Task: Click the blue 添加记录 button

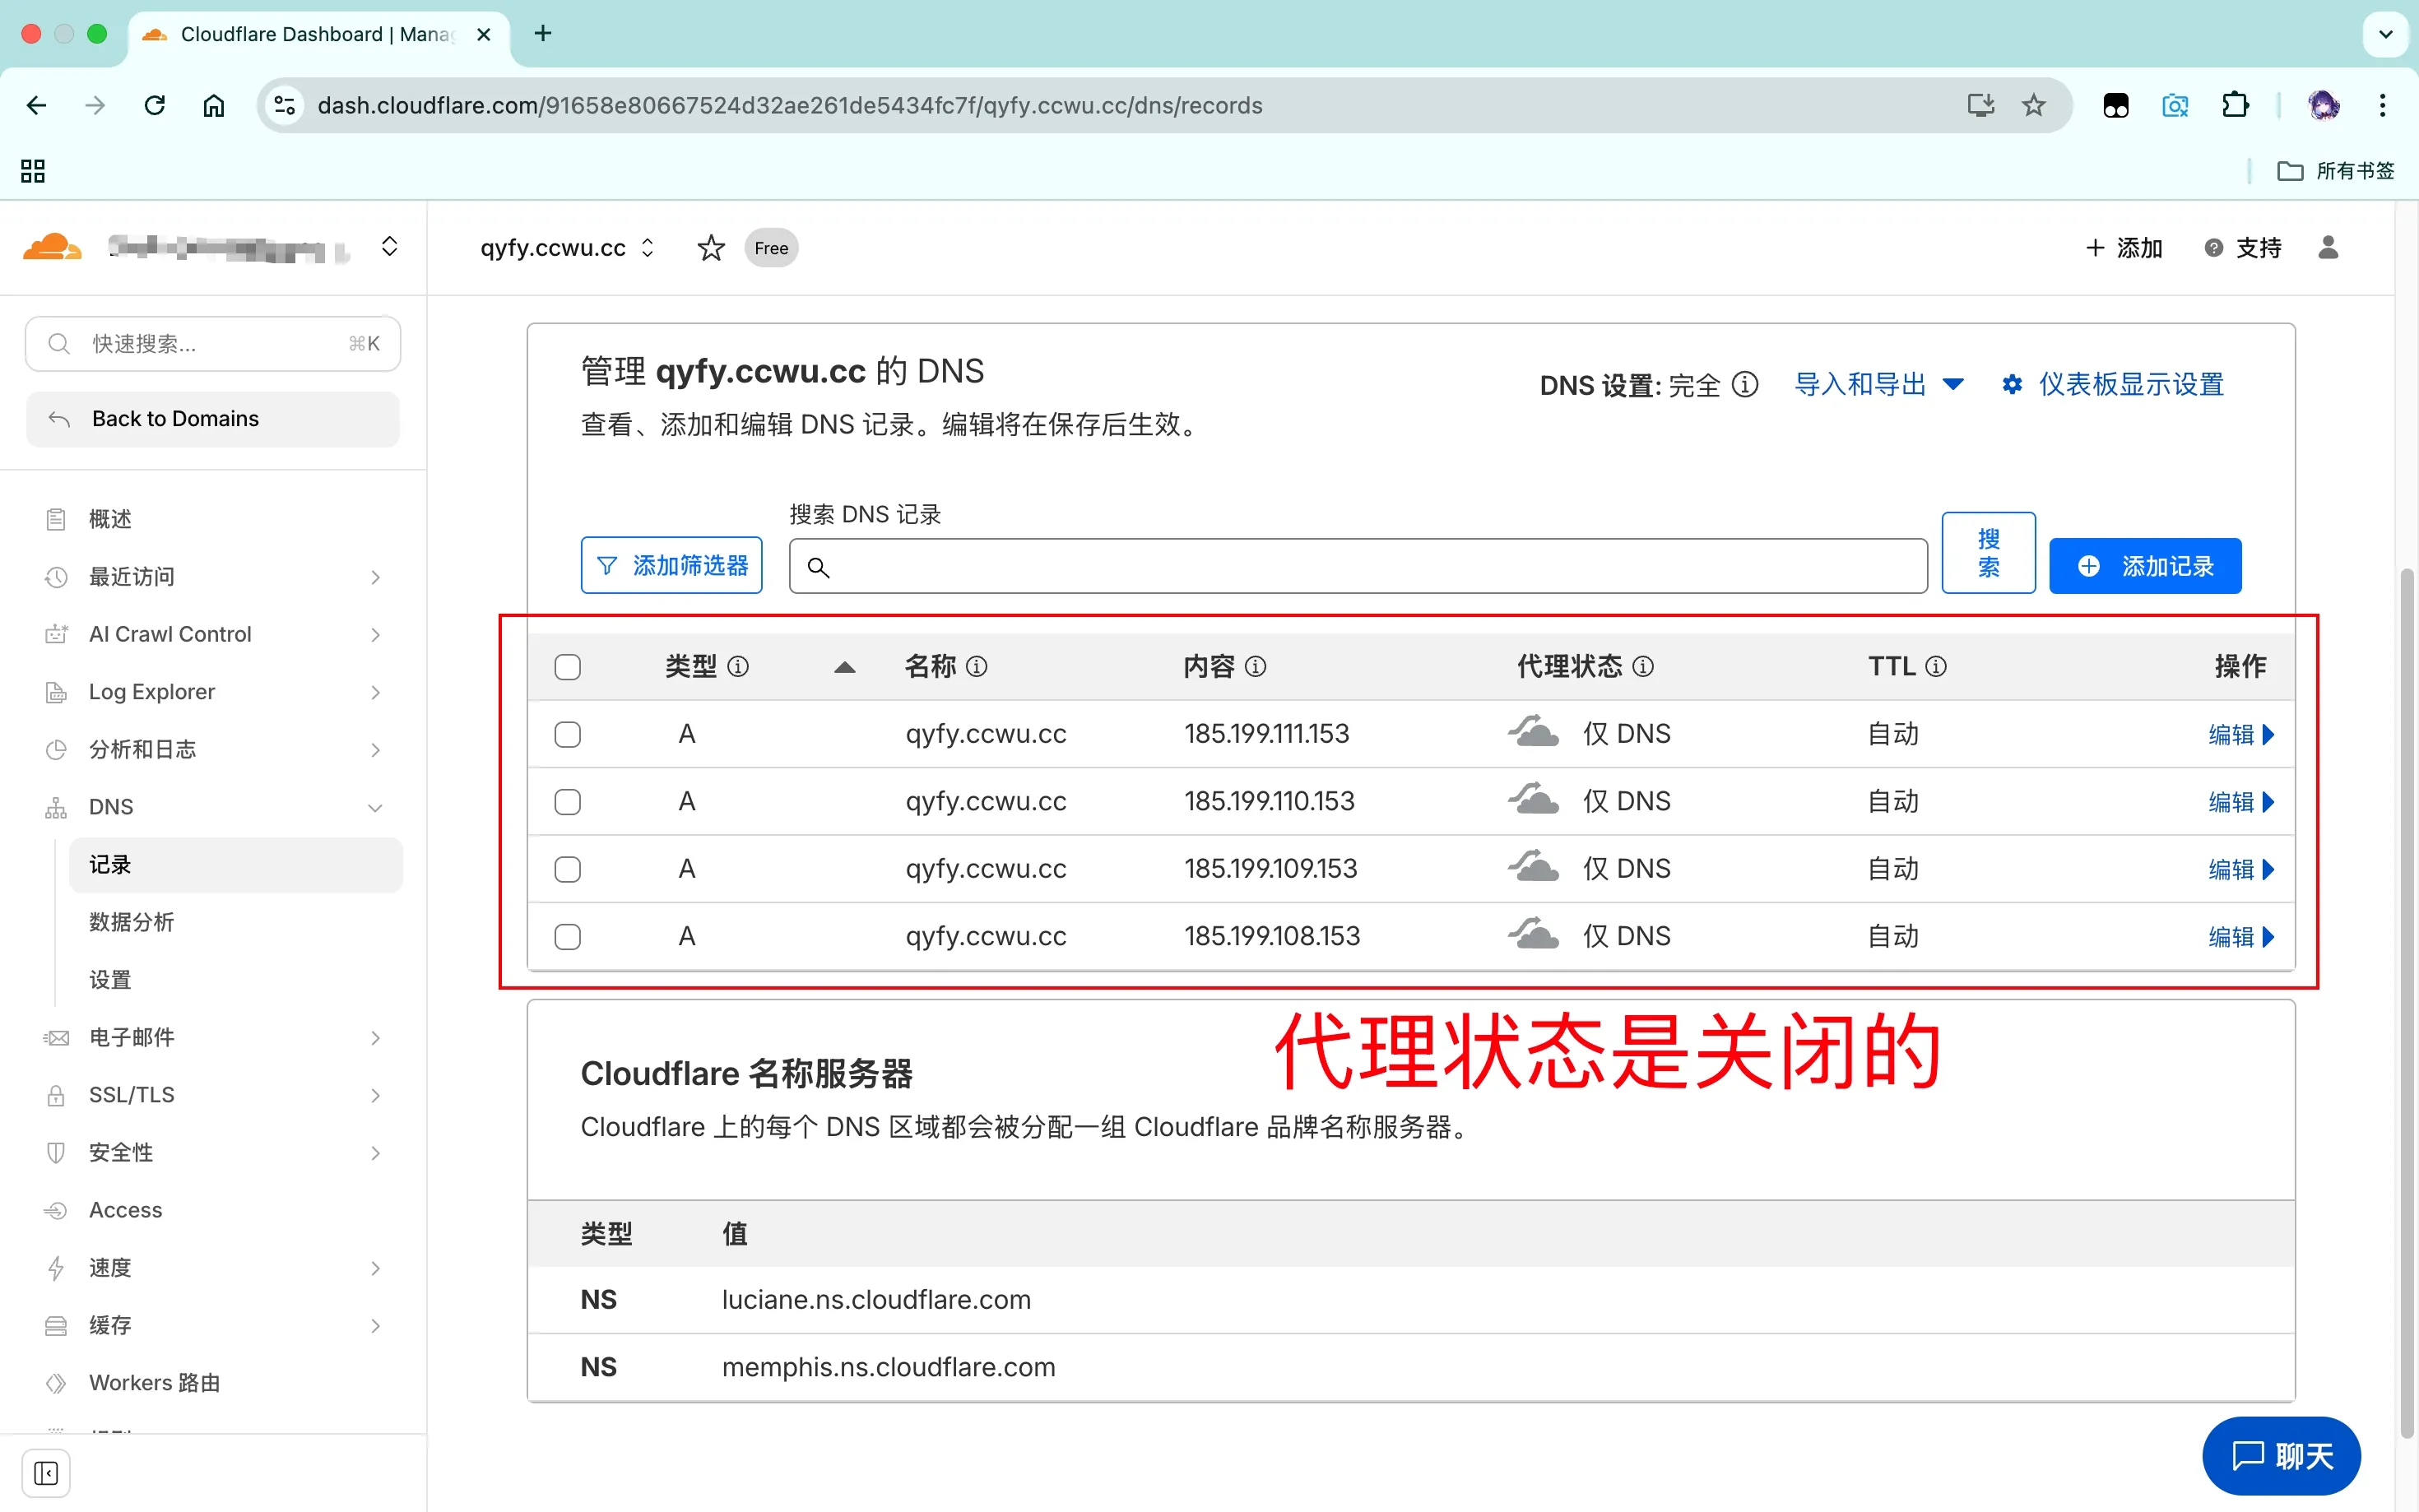Action: click(x=2144, y=567)
